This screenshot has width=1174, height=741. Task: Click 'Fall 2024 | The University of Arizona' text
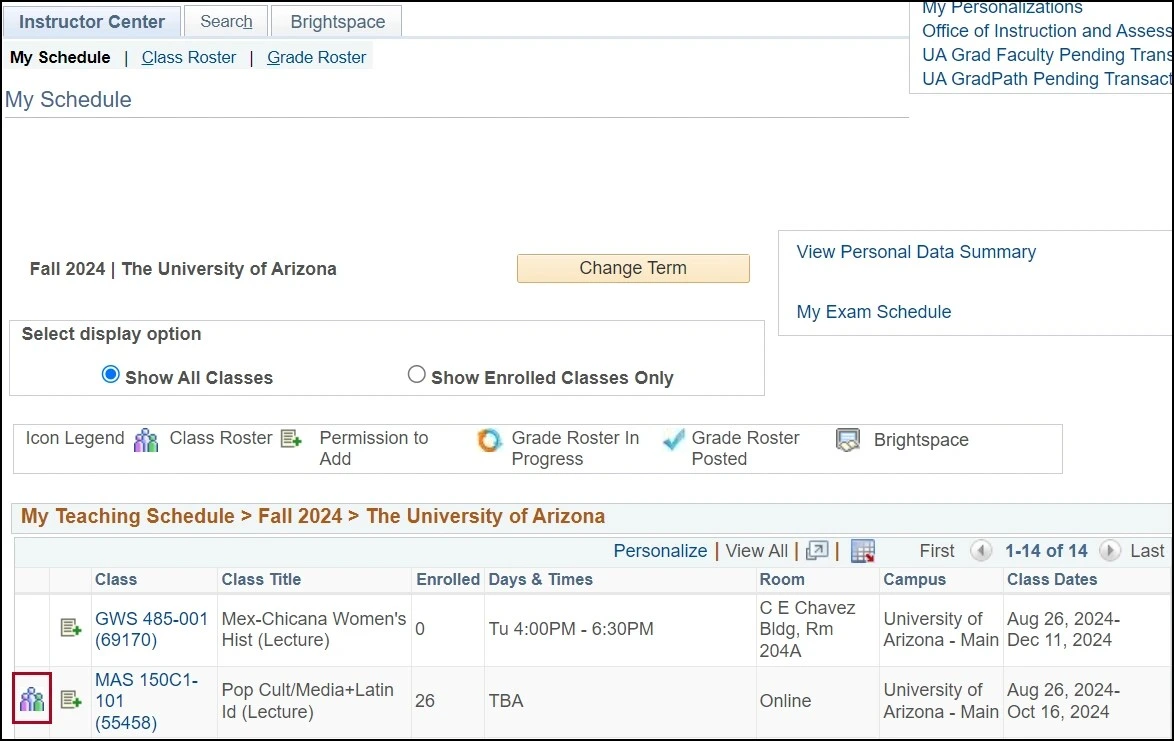(x=183, y=269)
